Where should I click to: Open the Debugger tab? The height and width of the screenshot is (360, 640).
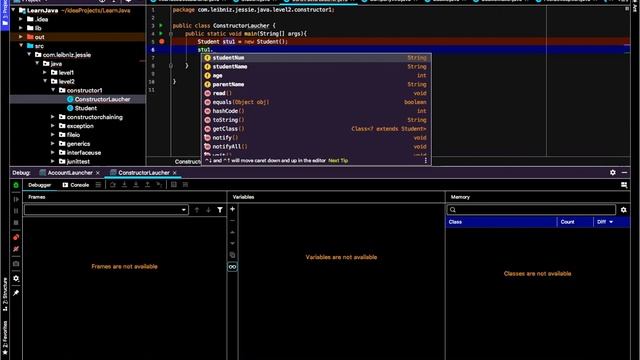pos(40,185)
